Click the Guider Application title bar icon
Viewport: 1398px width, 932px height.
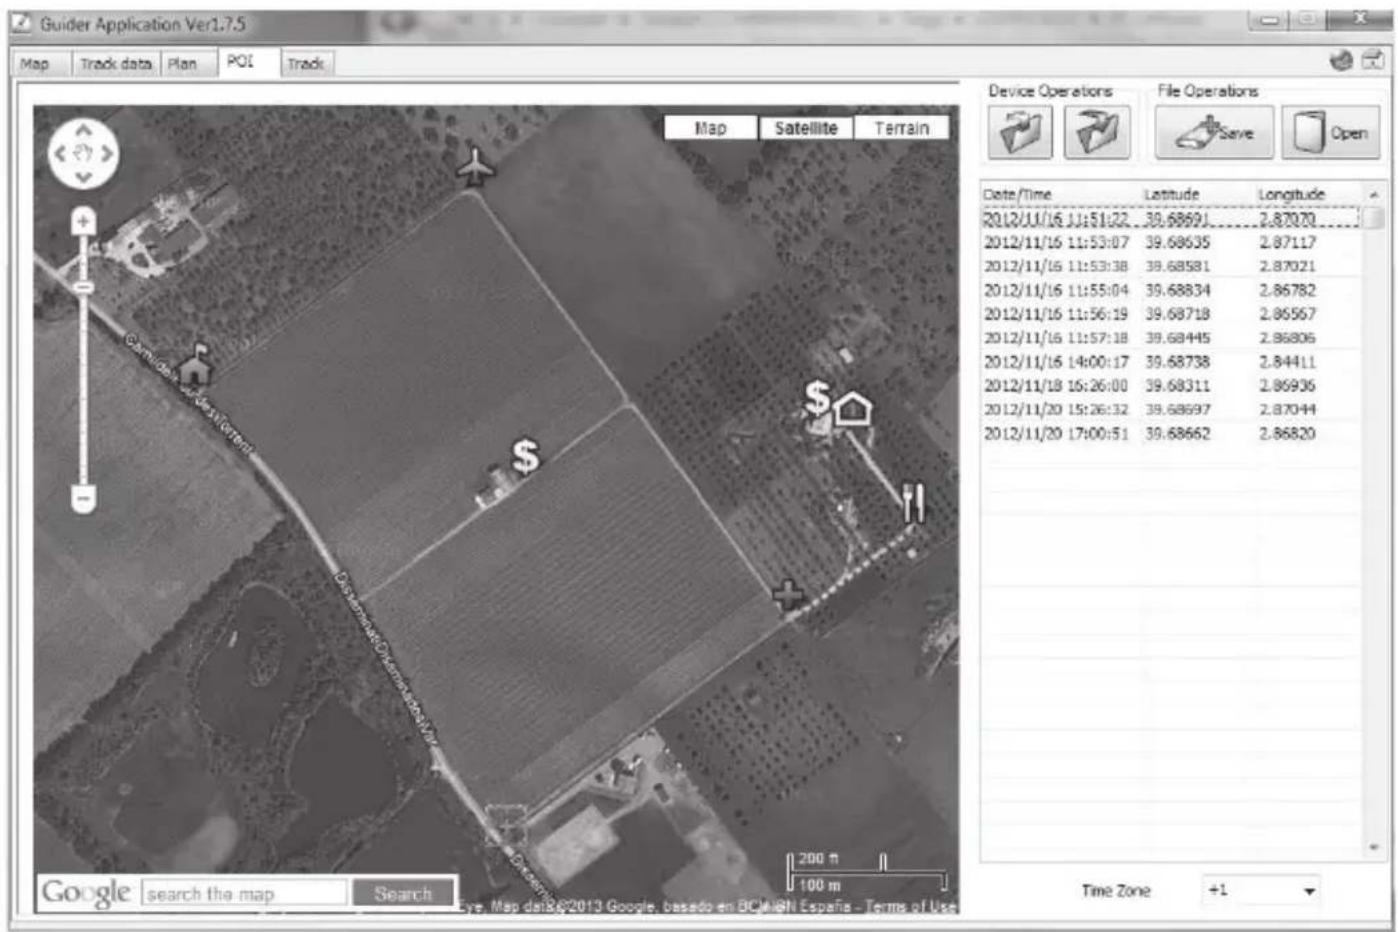[22, 23]
